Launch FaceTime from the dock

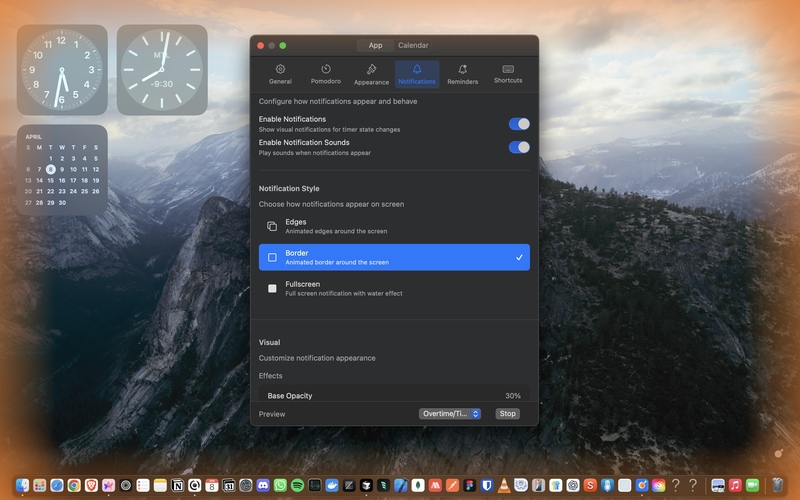point(752,485)
